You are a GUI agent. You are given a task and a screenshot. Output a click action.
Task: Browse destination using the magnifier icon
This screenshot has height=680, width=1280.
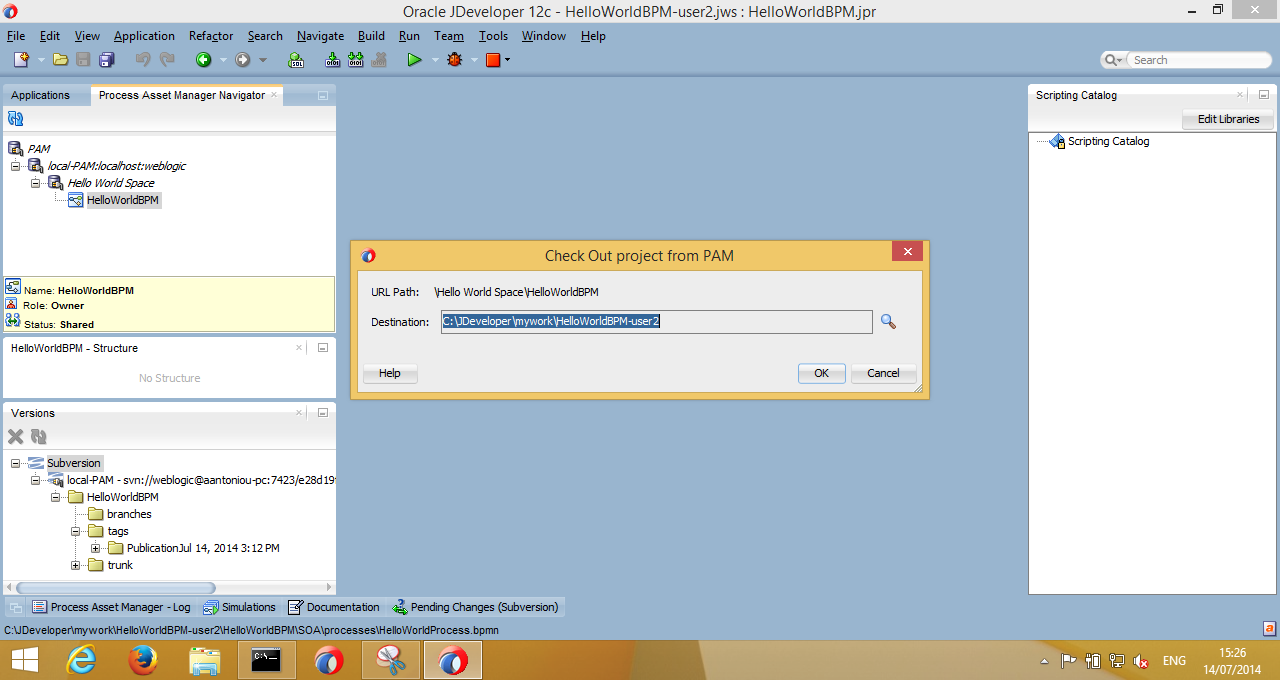coord(889,322)
